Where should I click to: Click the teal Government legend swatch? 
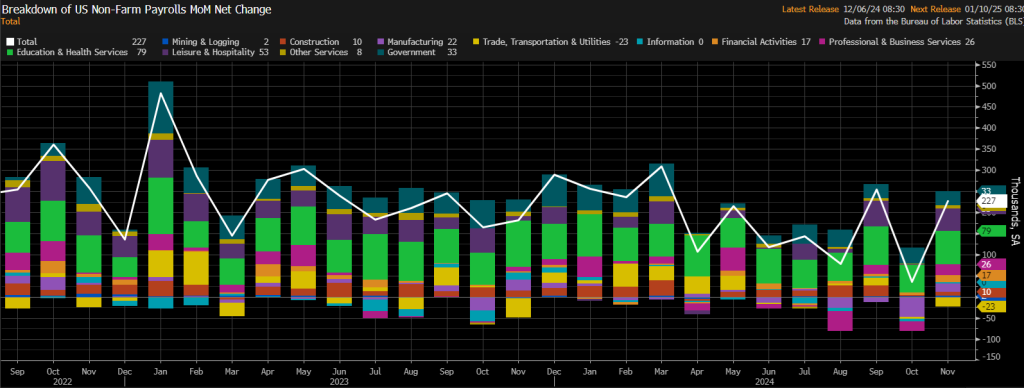click(381, 52)
